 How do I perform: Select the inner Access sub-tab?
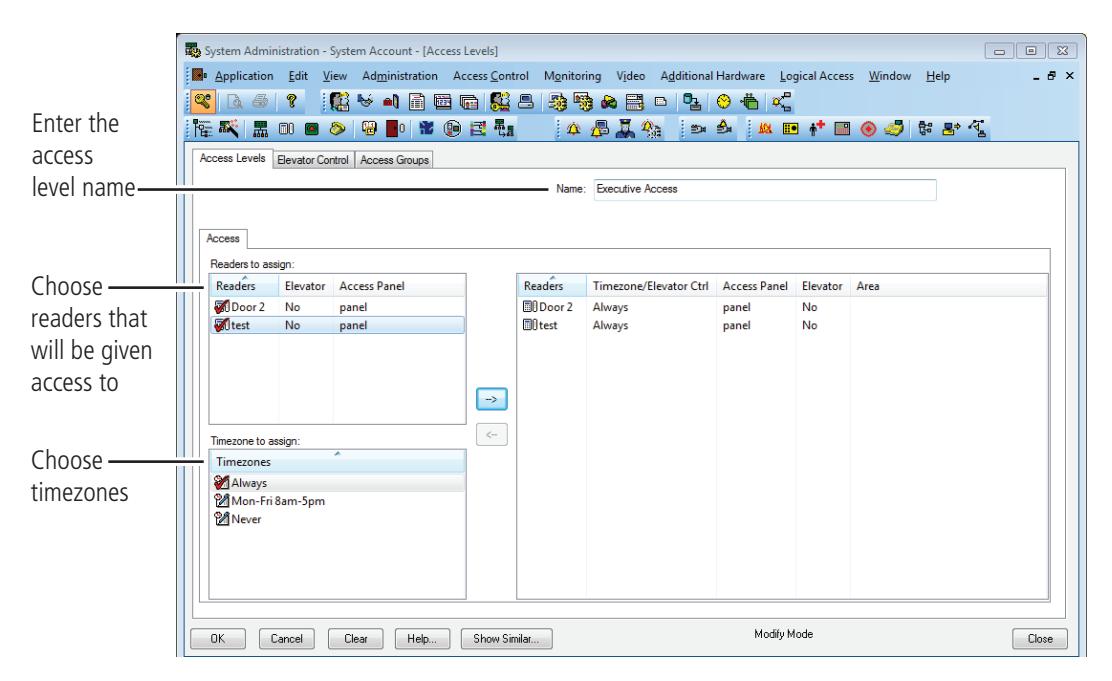223,239
